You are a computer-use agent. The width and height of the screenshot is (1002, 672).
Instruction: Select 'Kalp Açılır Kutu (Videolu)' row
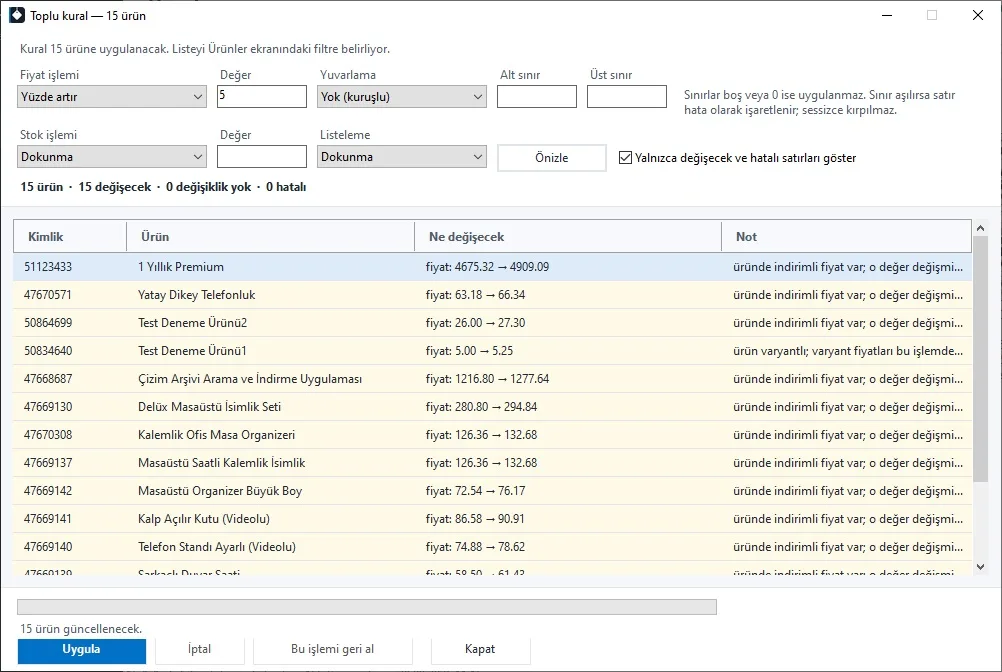tap(493, 519)
